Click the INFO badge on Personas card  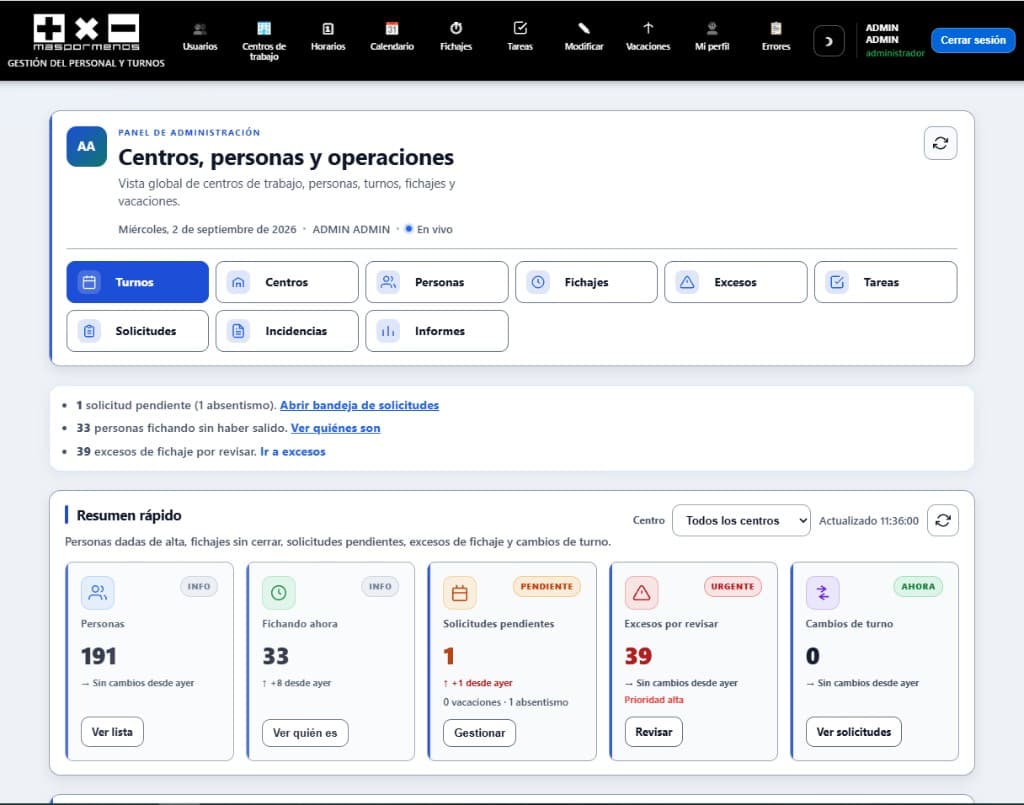coord(199,586)
